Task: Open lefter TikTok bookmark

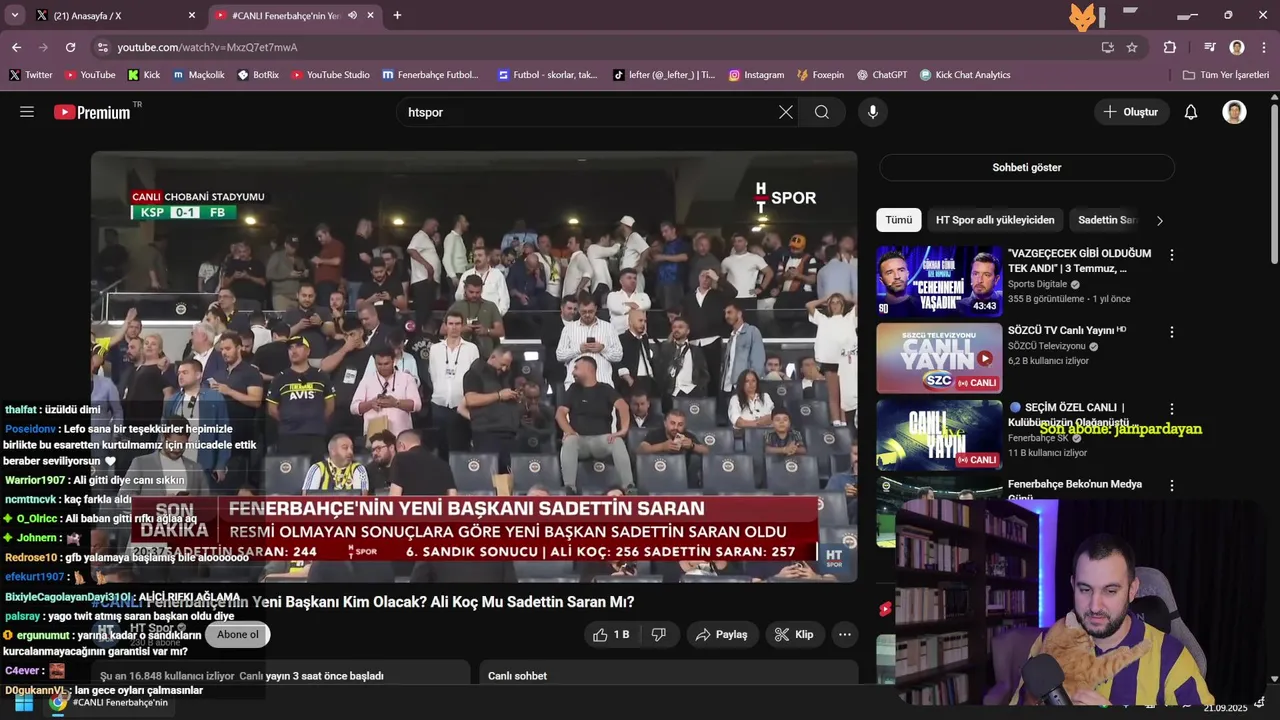Action: pyautogui.click(x=663, y=75)
